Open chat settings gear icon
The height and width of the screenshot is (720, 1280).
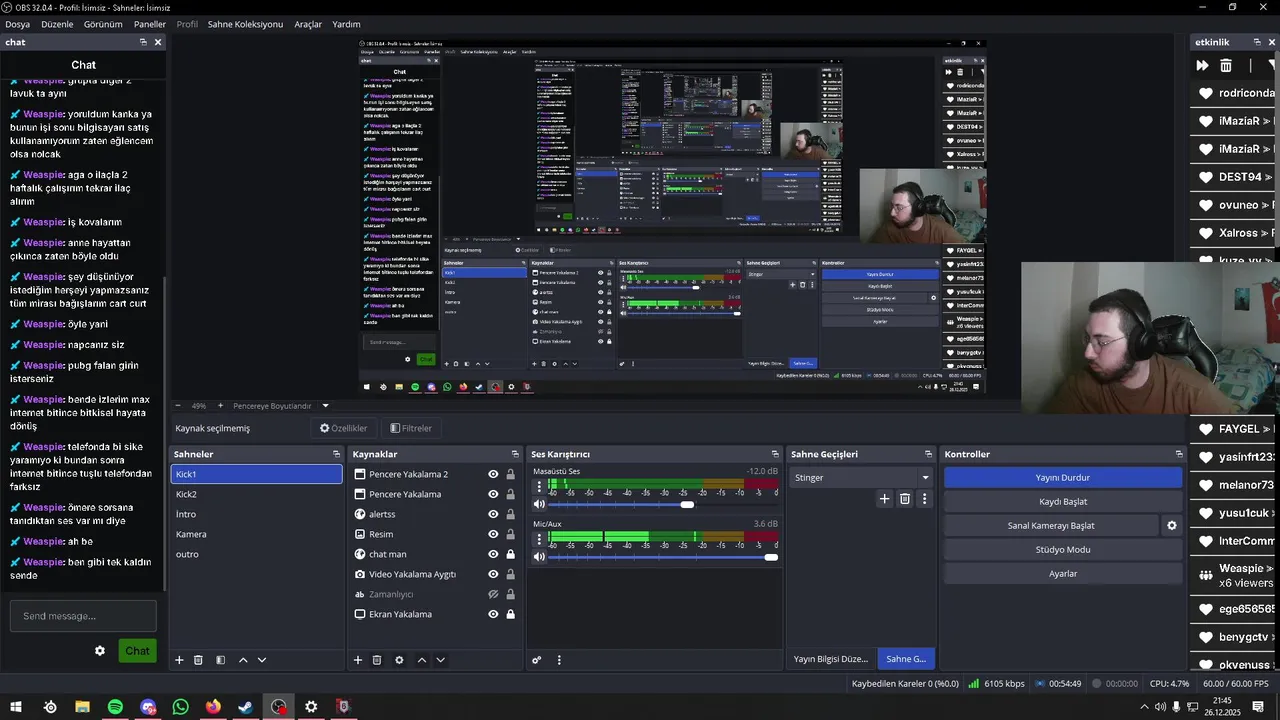[x=100, y=651]
